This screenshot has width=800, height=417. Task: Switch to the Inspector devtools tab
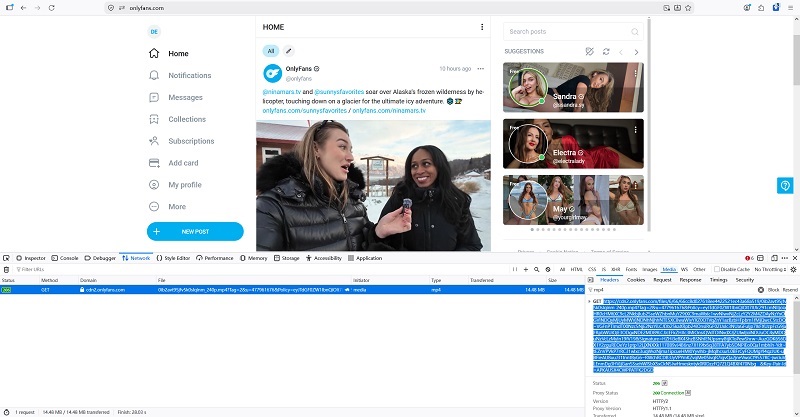pos(31,258)
